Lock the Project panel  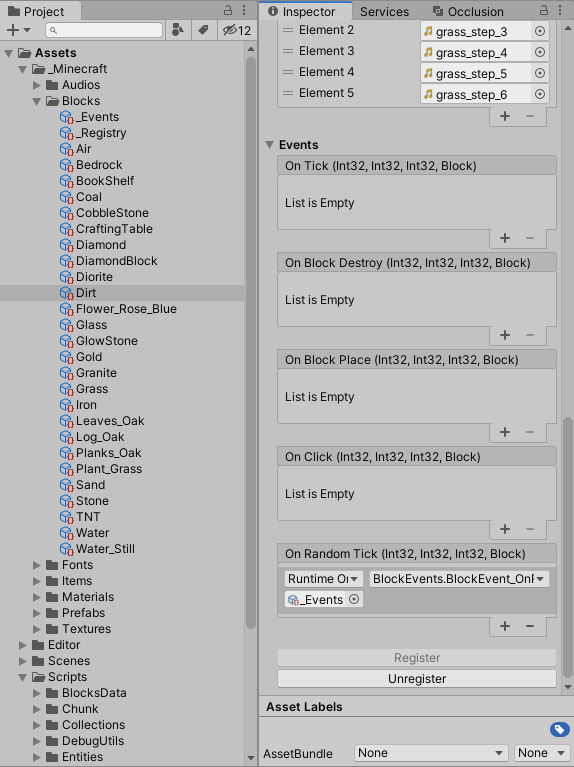(x=228, y=10)
